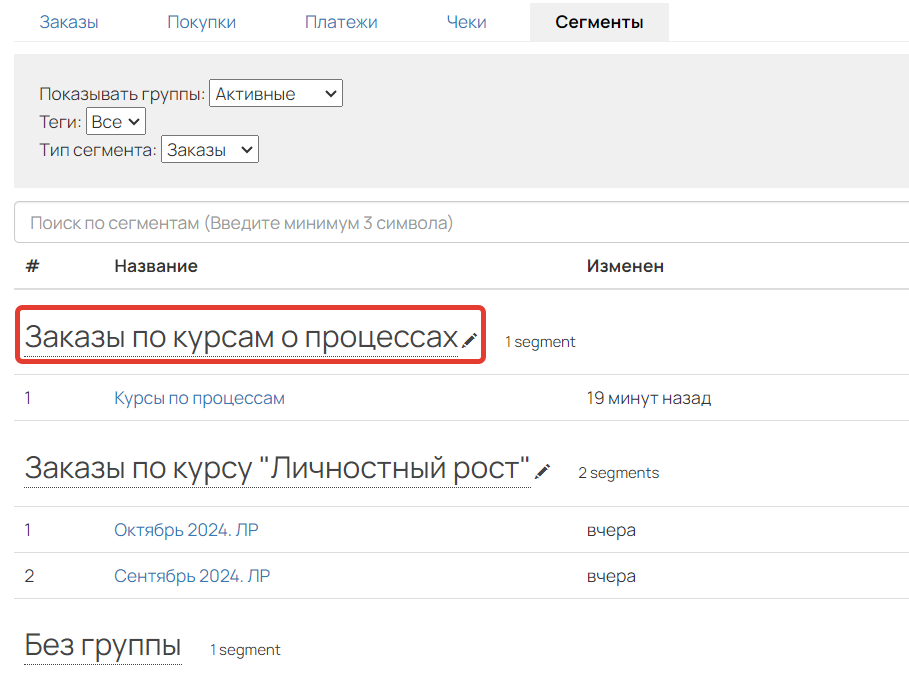Click group title Заказы по курсам о процессах

[241, 337]
